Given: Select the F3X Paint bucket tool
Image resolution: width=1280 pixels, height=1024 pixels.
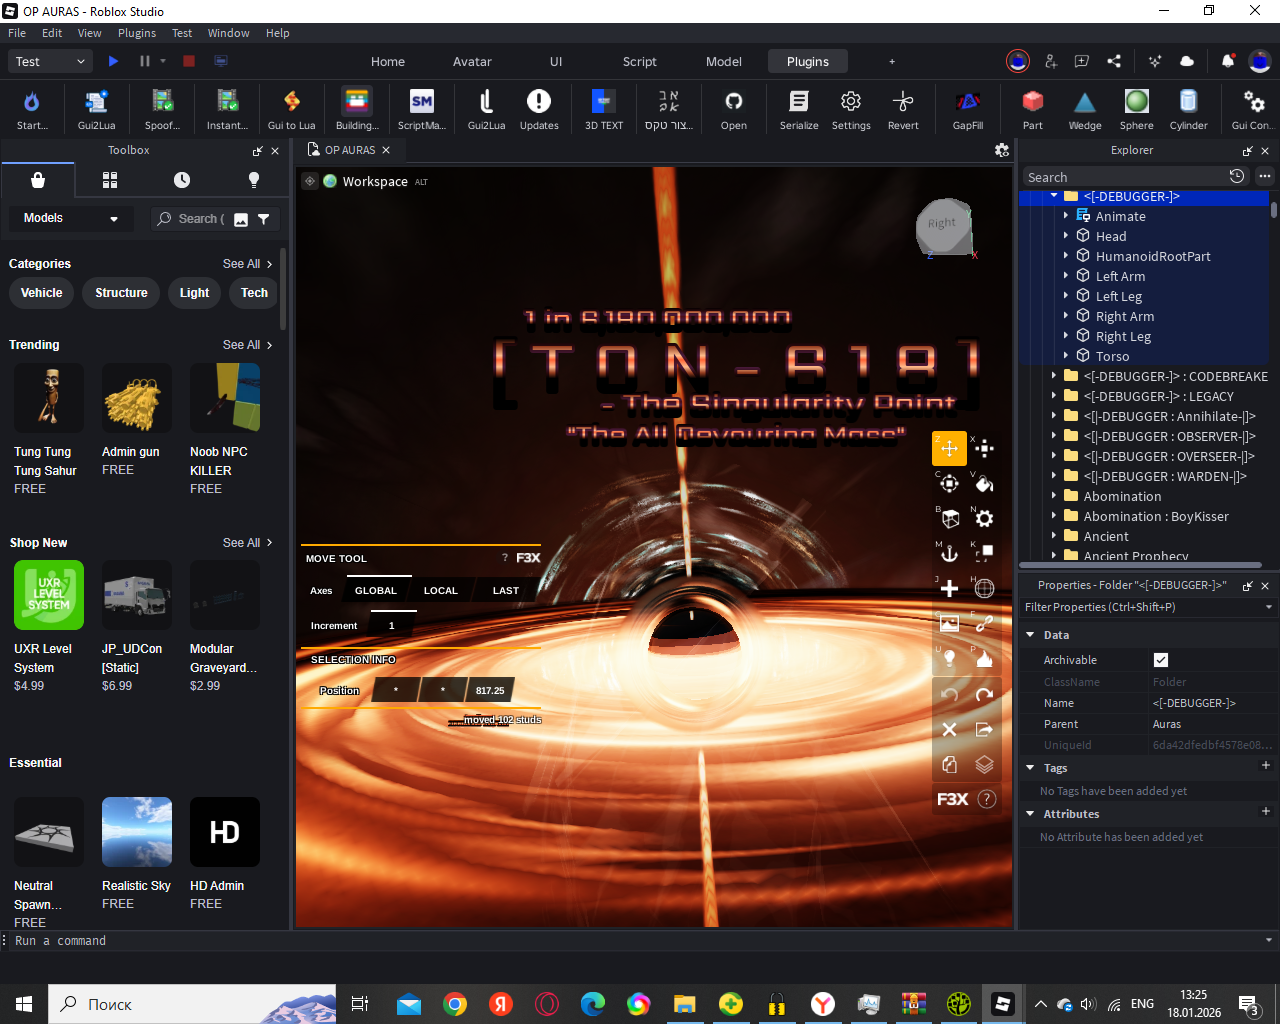Looking at the screenshot, I should pyautogui.click(x=985, y=484).
